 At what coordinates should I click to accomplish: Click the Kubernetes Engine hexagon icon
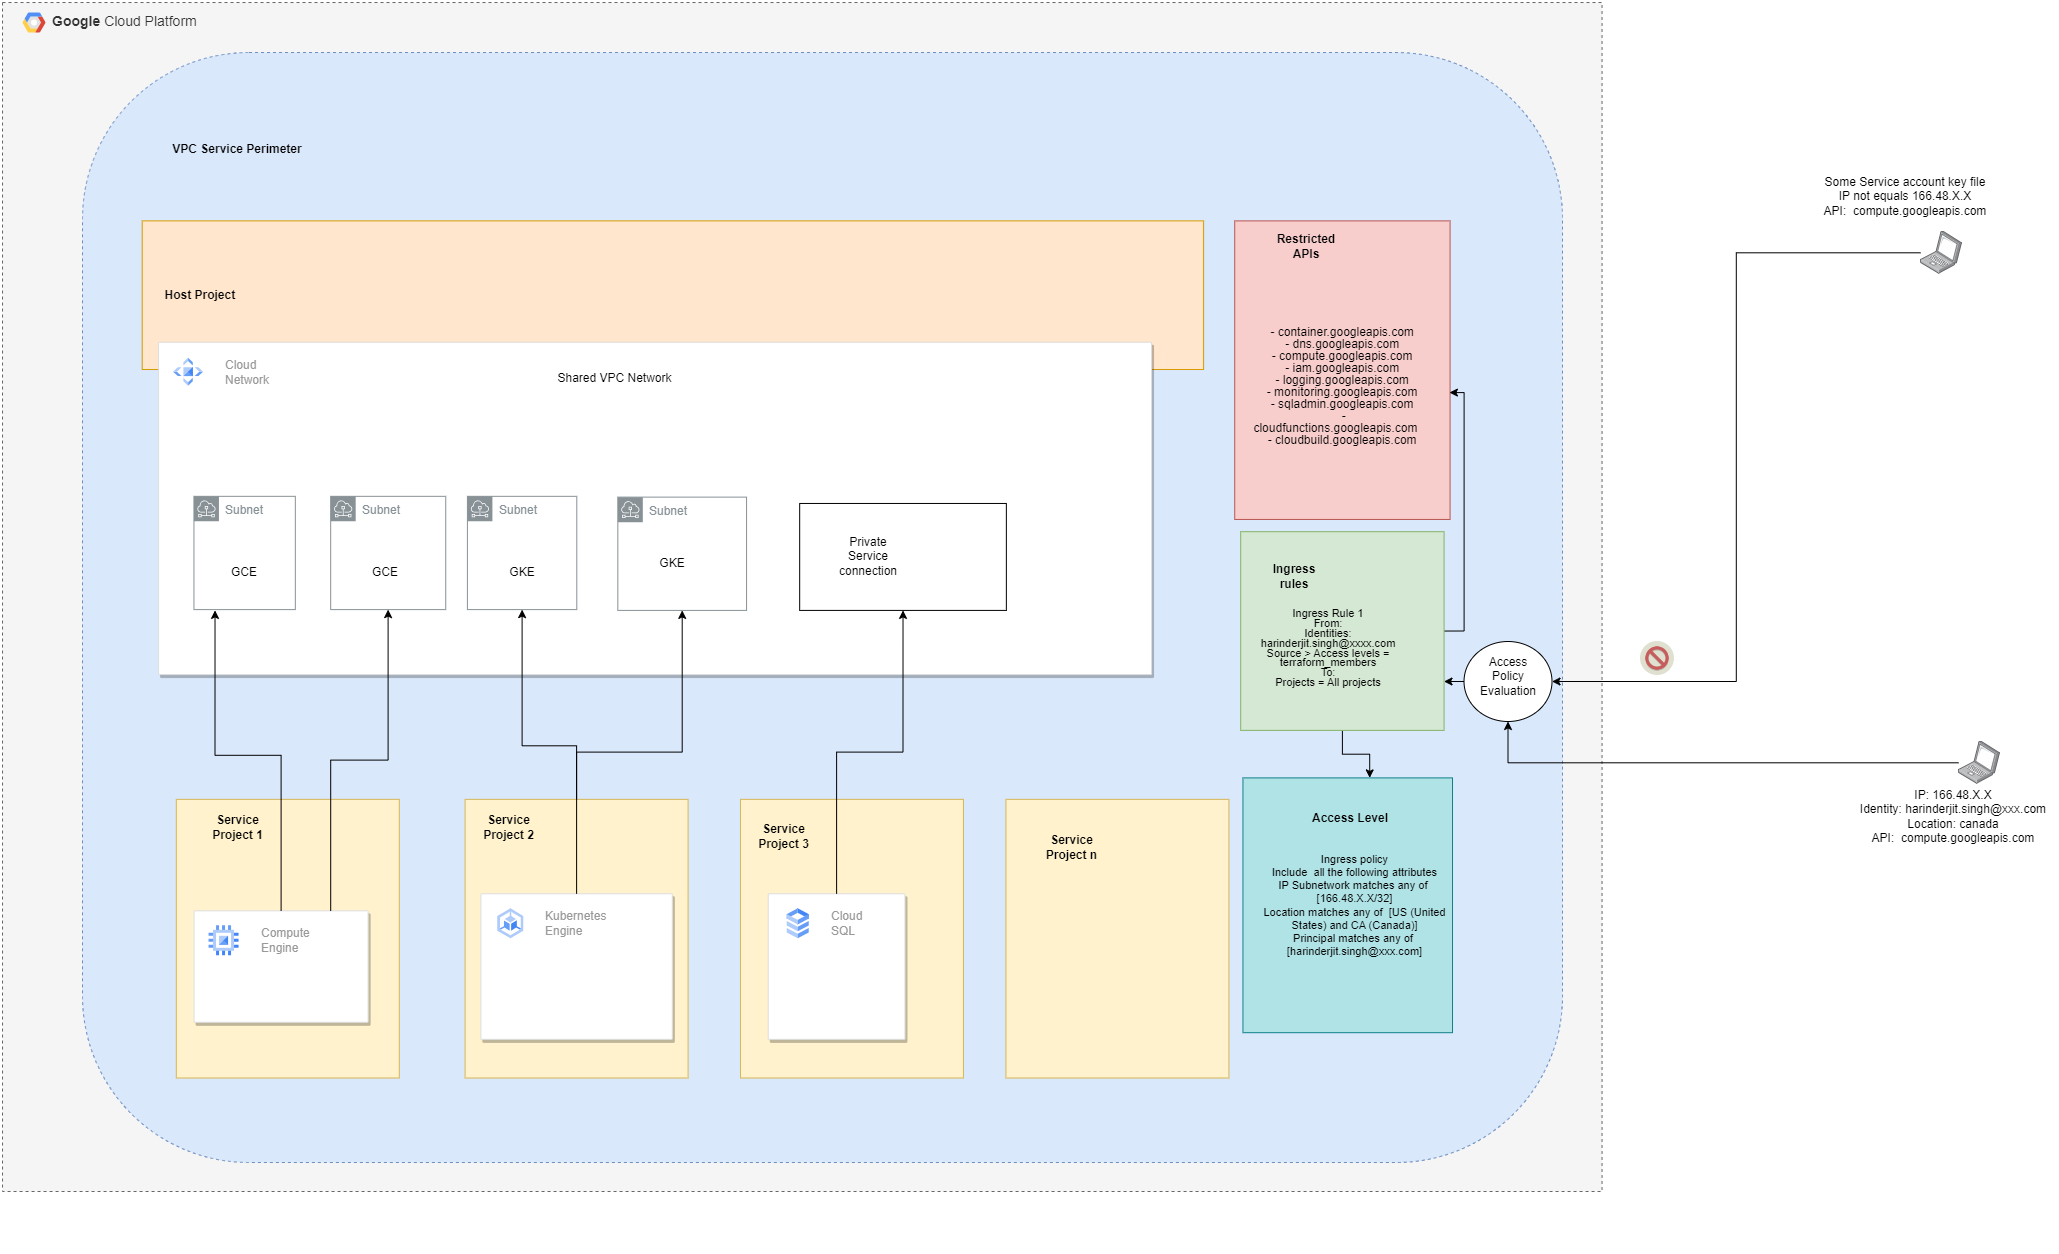pos(510,922)
